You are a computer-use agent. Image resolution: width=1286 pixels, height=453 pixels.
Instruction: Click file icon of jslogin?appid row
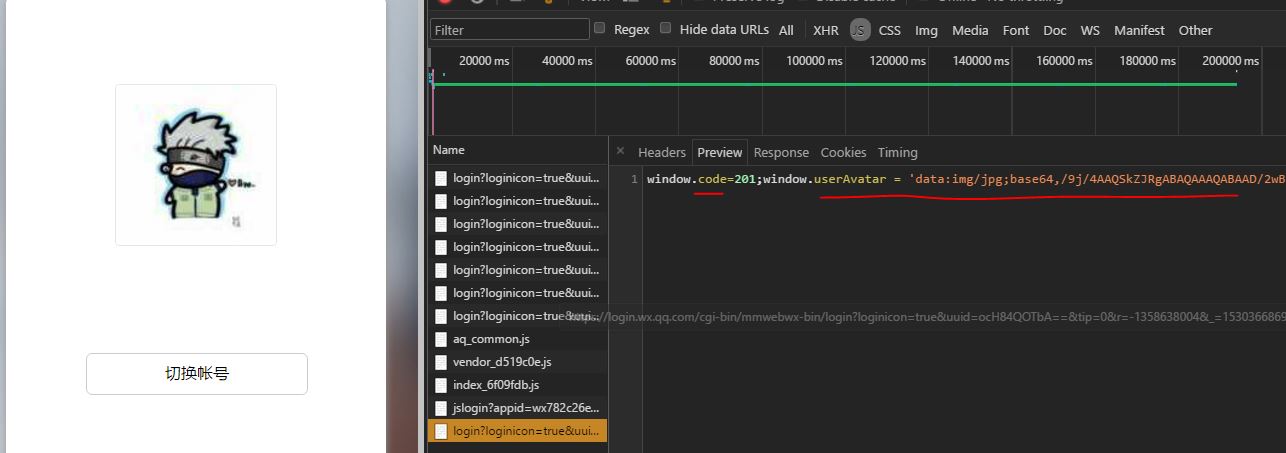441,408
